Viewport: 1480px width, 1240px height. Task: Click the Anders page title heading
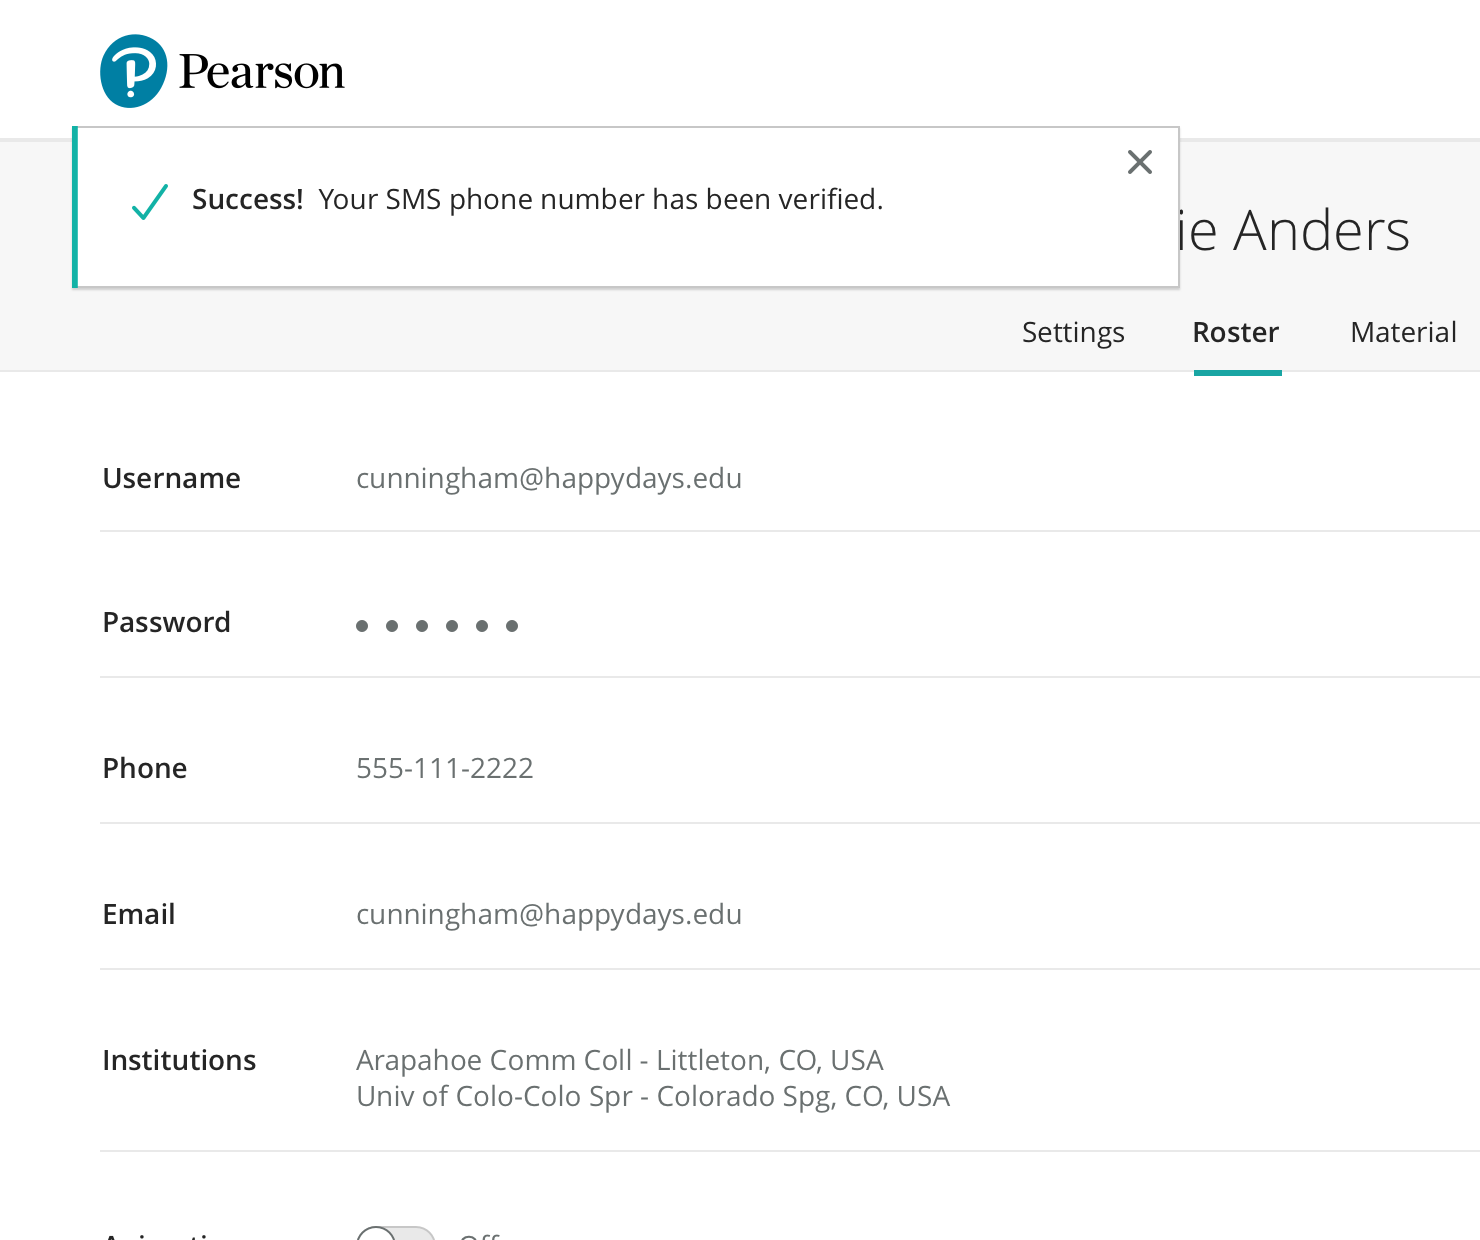(x=1294, y=231)
